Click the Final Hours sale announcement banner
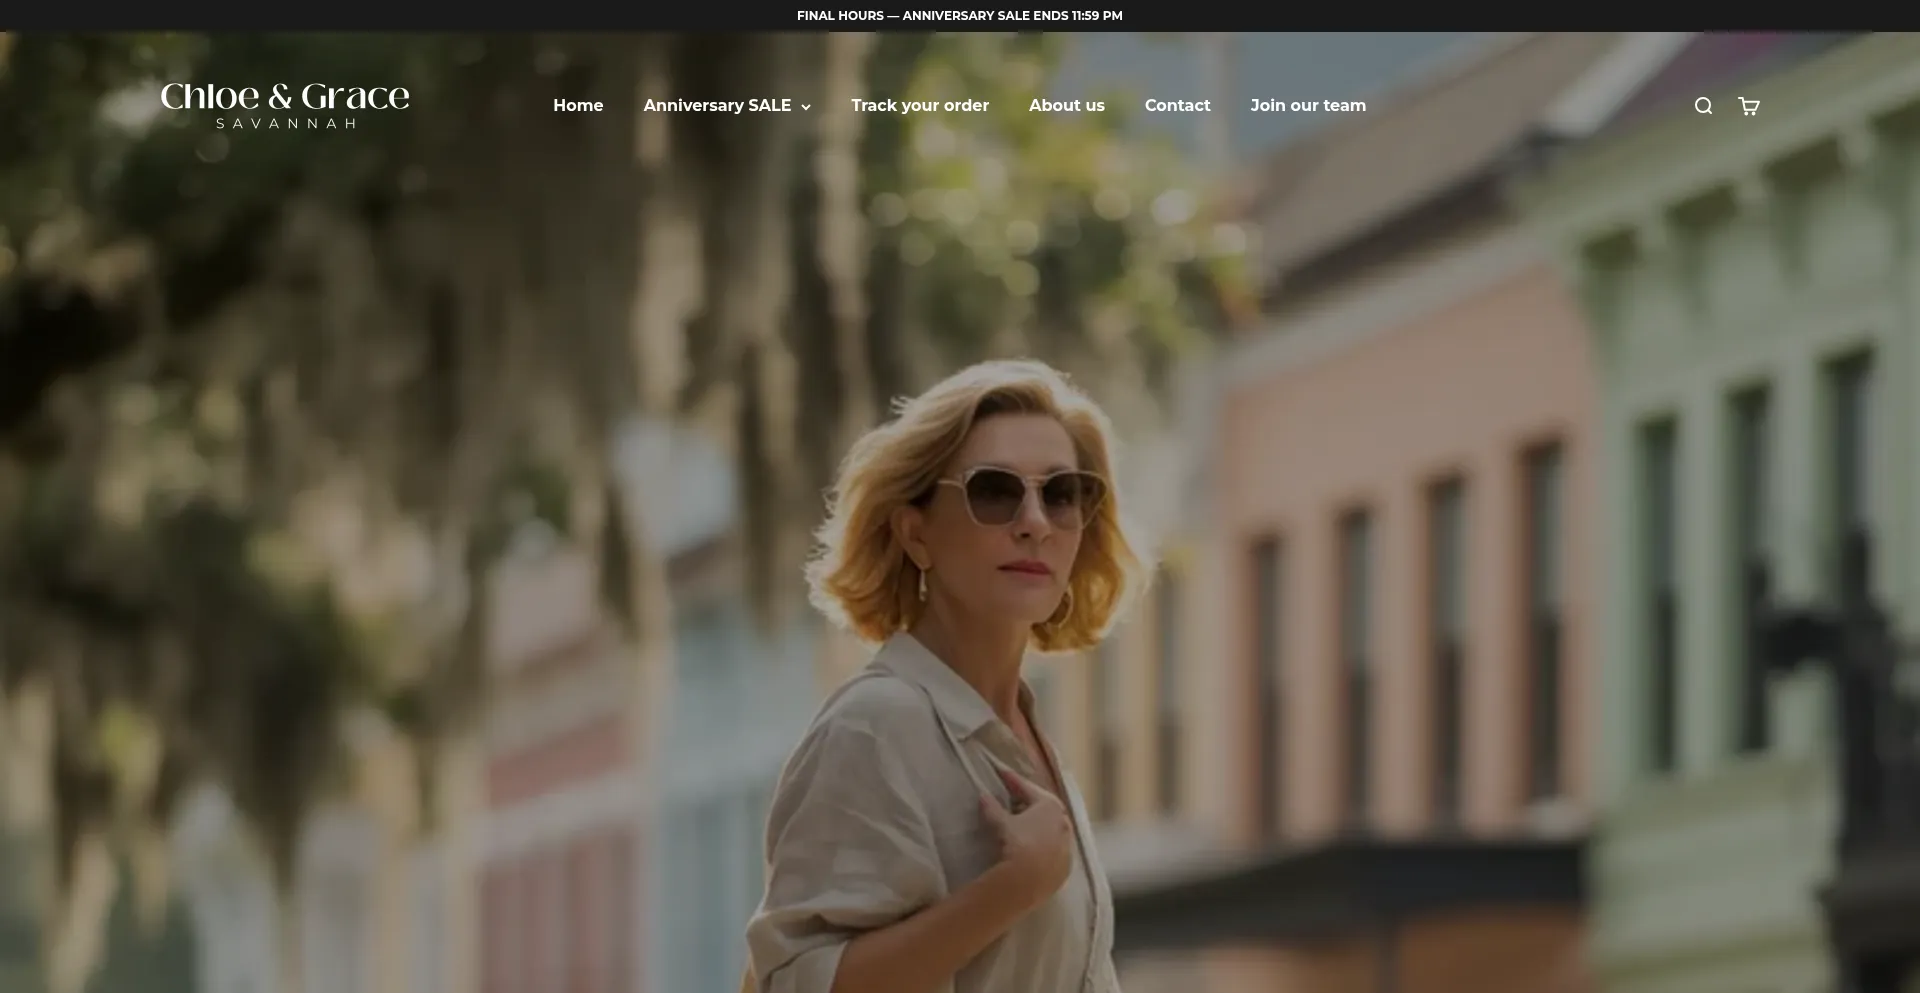This screenshot has width=1920, height=993. pos(959,15)
